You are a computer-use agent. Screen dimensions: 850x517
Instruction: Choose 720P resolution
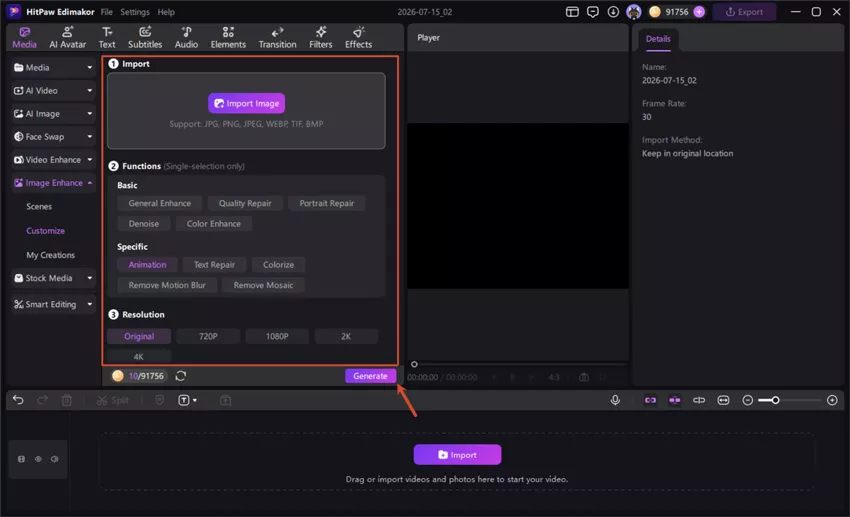208,336
